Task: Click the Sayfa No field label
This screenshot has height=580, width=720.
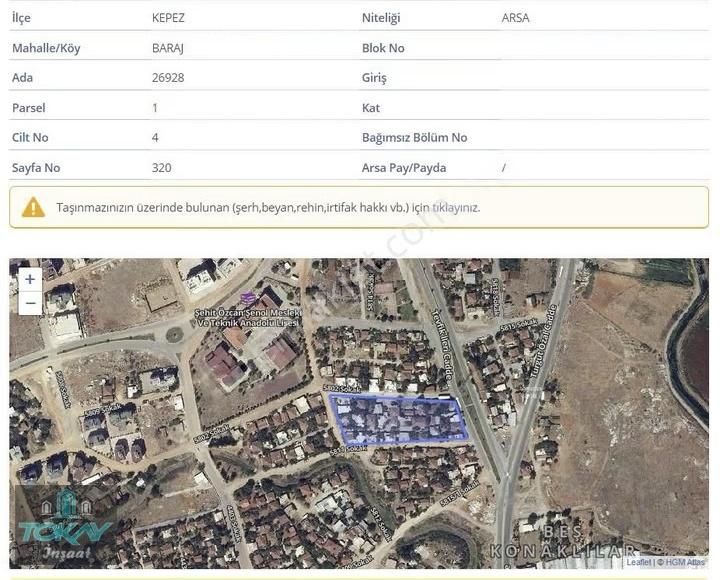Action: 36,168
